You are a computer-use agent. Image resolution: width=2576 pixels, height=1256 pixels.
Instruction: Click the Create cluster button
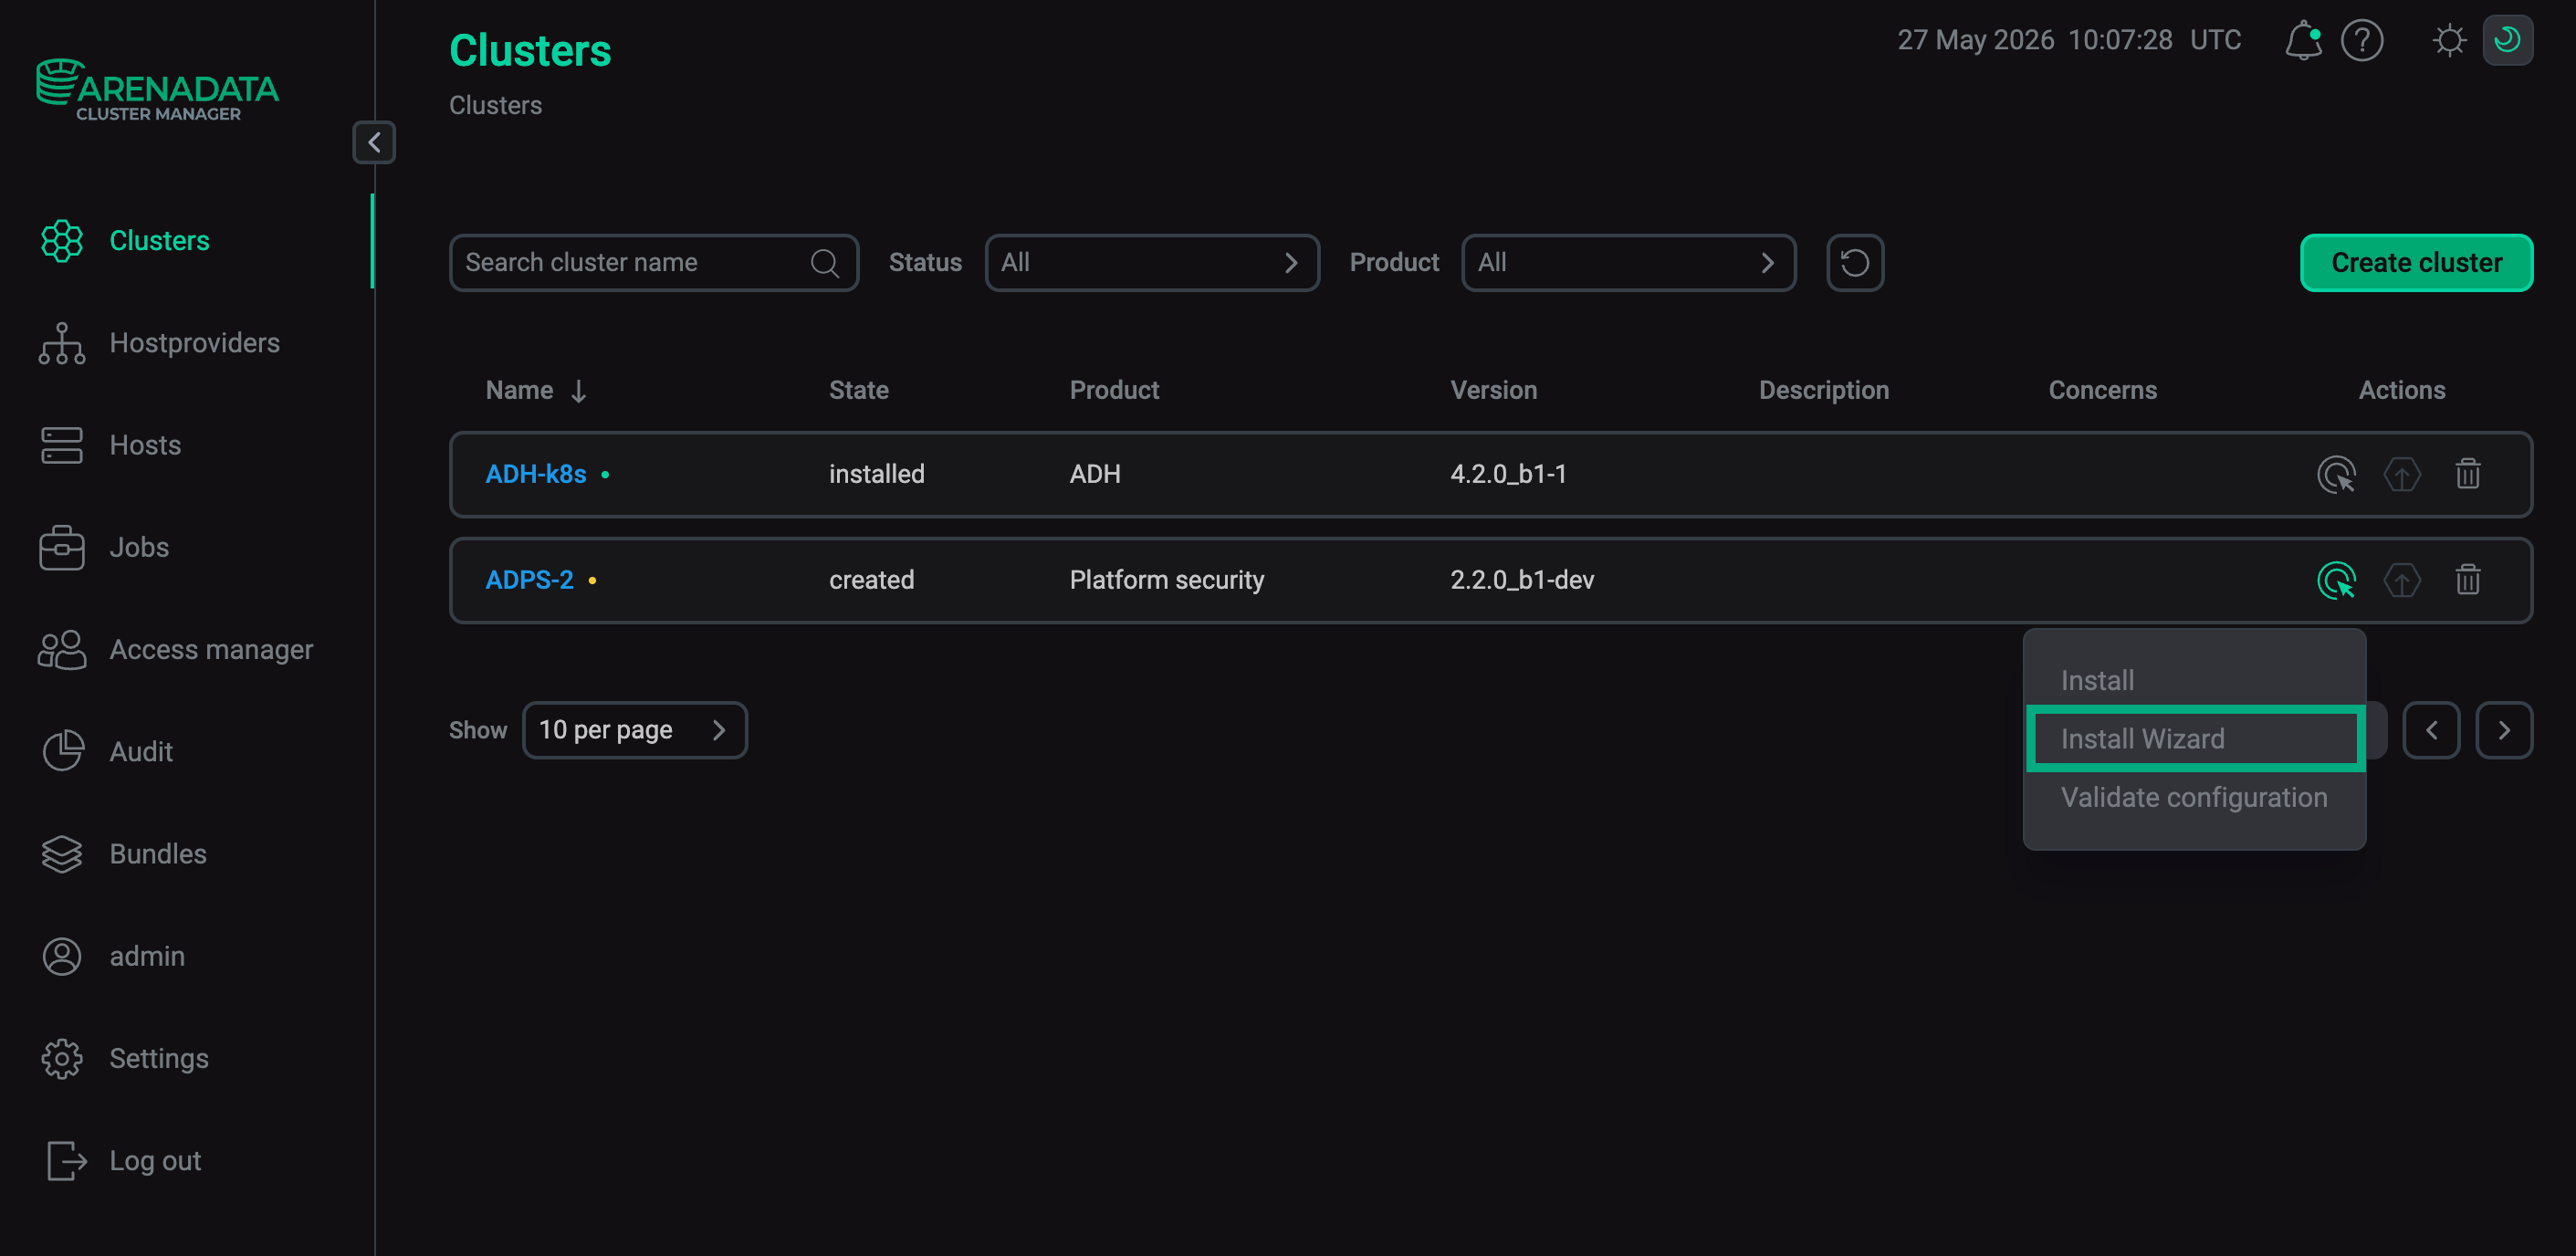pos(2416,263)
